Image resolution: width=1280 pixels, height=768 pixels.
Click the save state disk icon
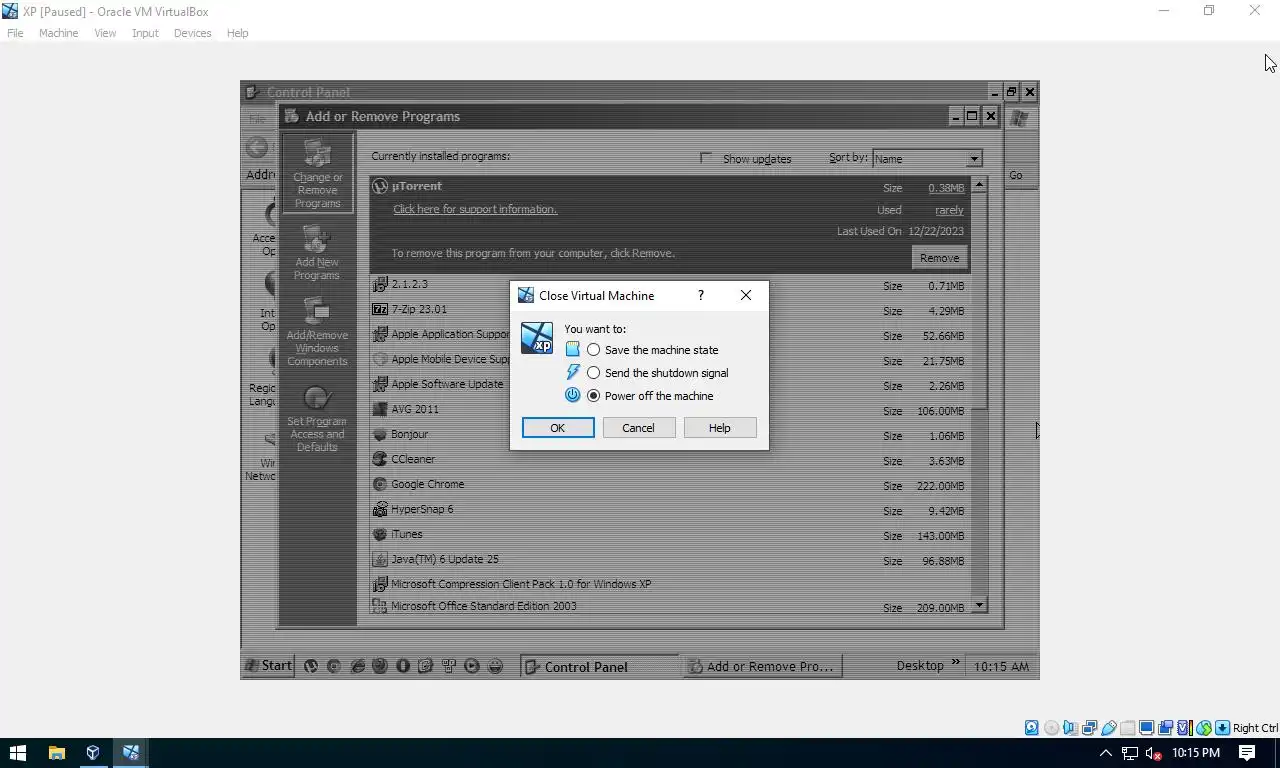click(x=572, y=349)
